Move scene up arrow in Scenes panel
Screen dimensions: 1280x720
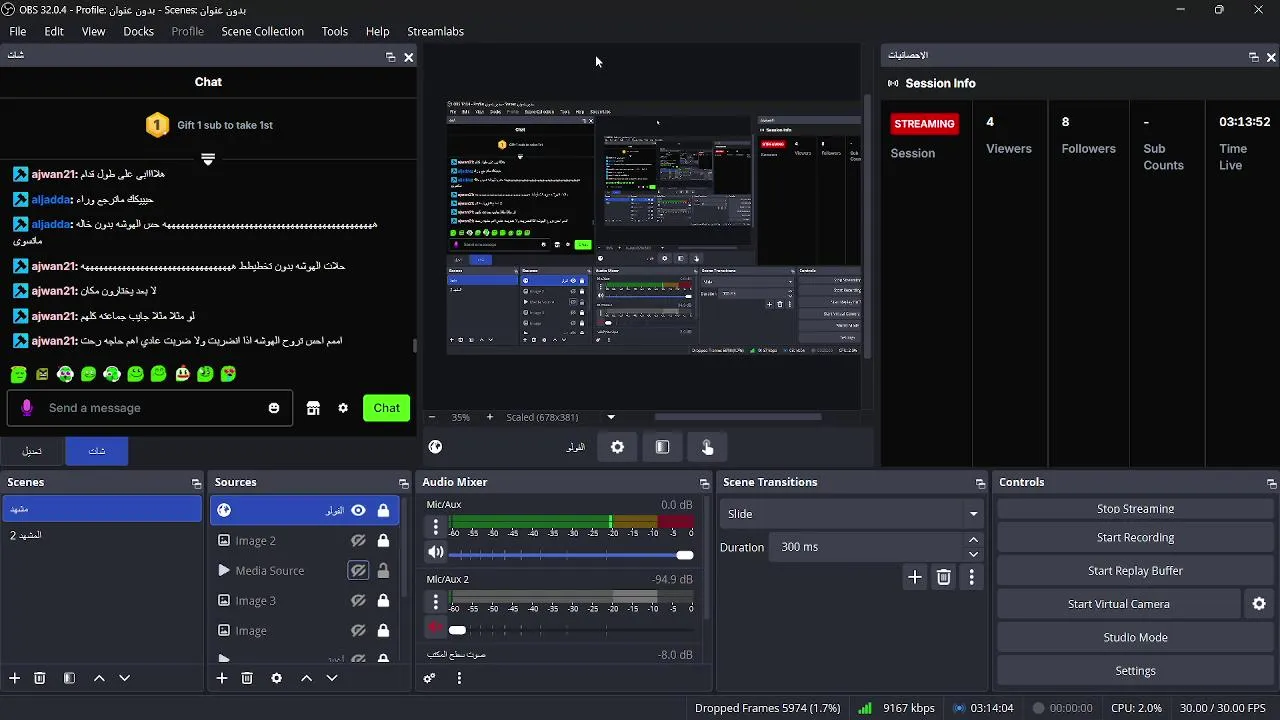click(x=99, y=678)
